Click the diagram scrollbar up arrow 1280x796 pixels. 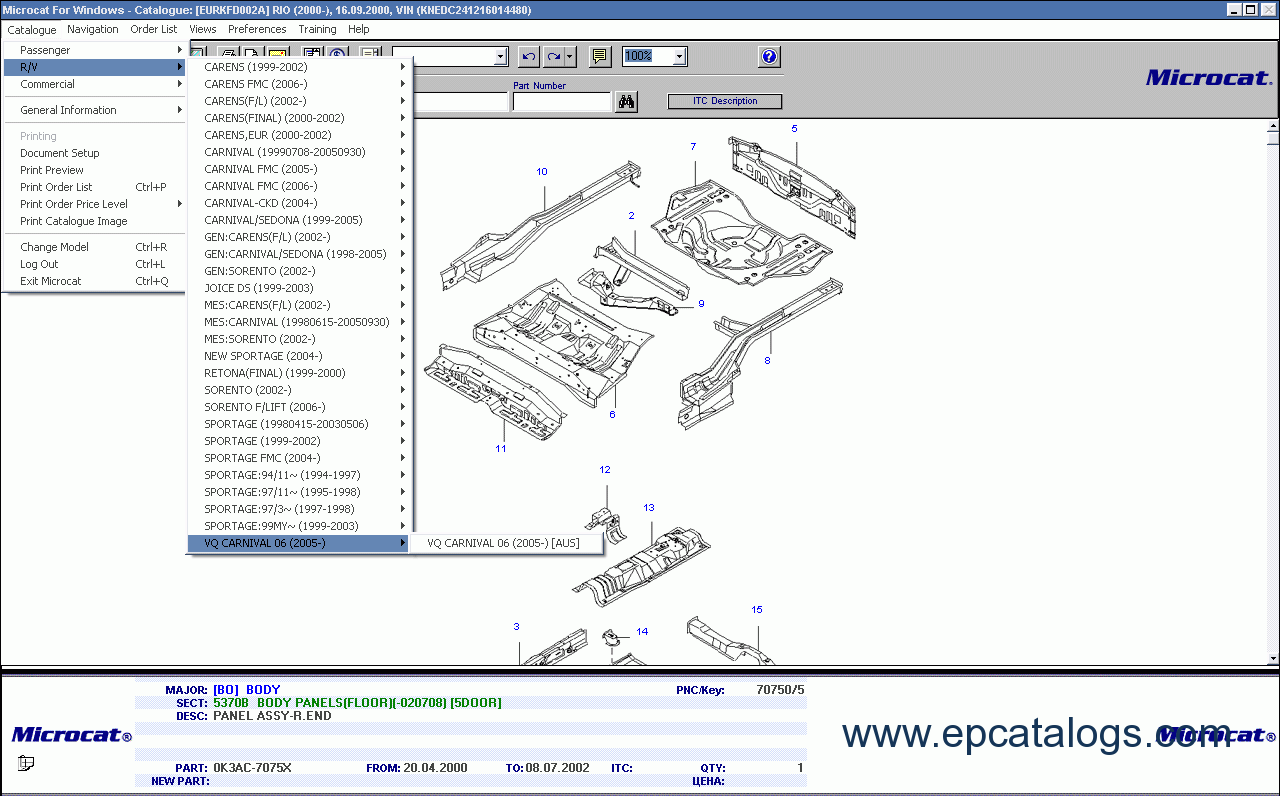[1273, 127]
